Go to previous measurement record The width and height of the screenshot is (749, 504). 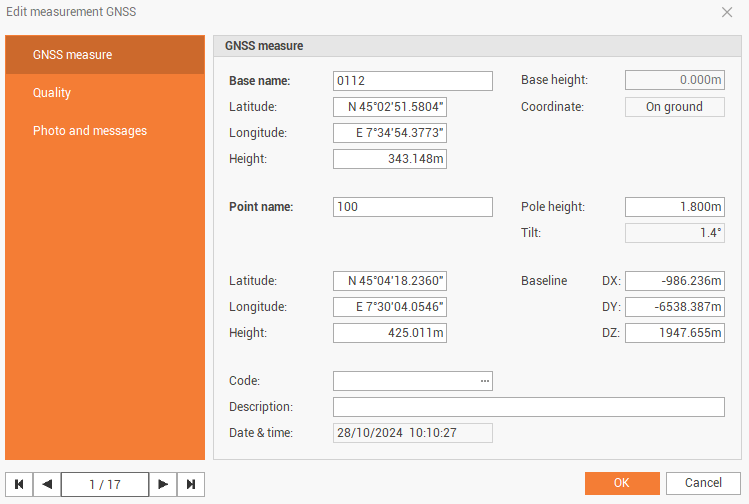point(47,485)
